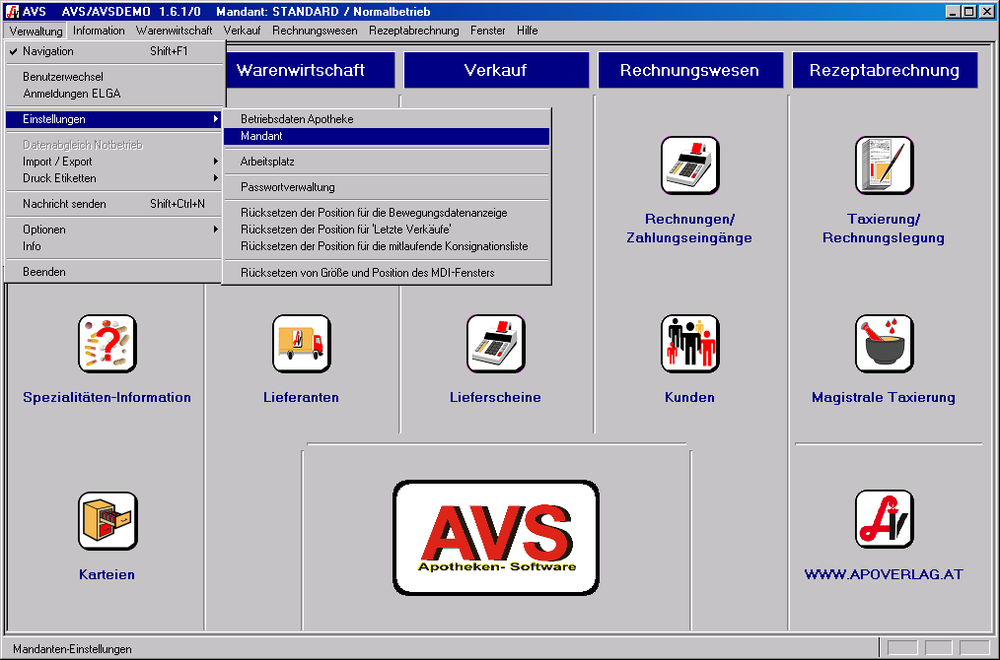Open the Rechnungswesen menu in menu bar
The height and width of the screenshot is (660, 1000).
pos(314,31)
